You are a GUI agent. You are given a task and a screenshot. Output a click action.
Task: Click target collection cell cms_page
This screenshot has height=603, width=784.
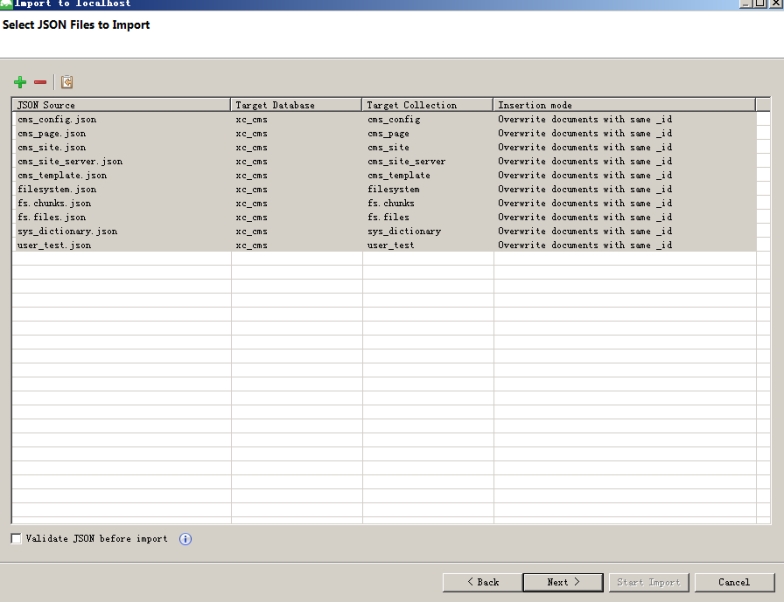[x=428, y=134]
